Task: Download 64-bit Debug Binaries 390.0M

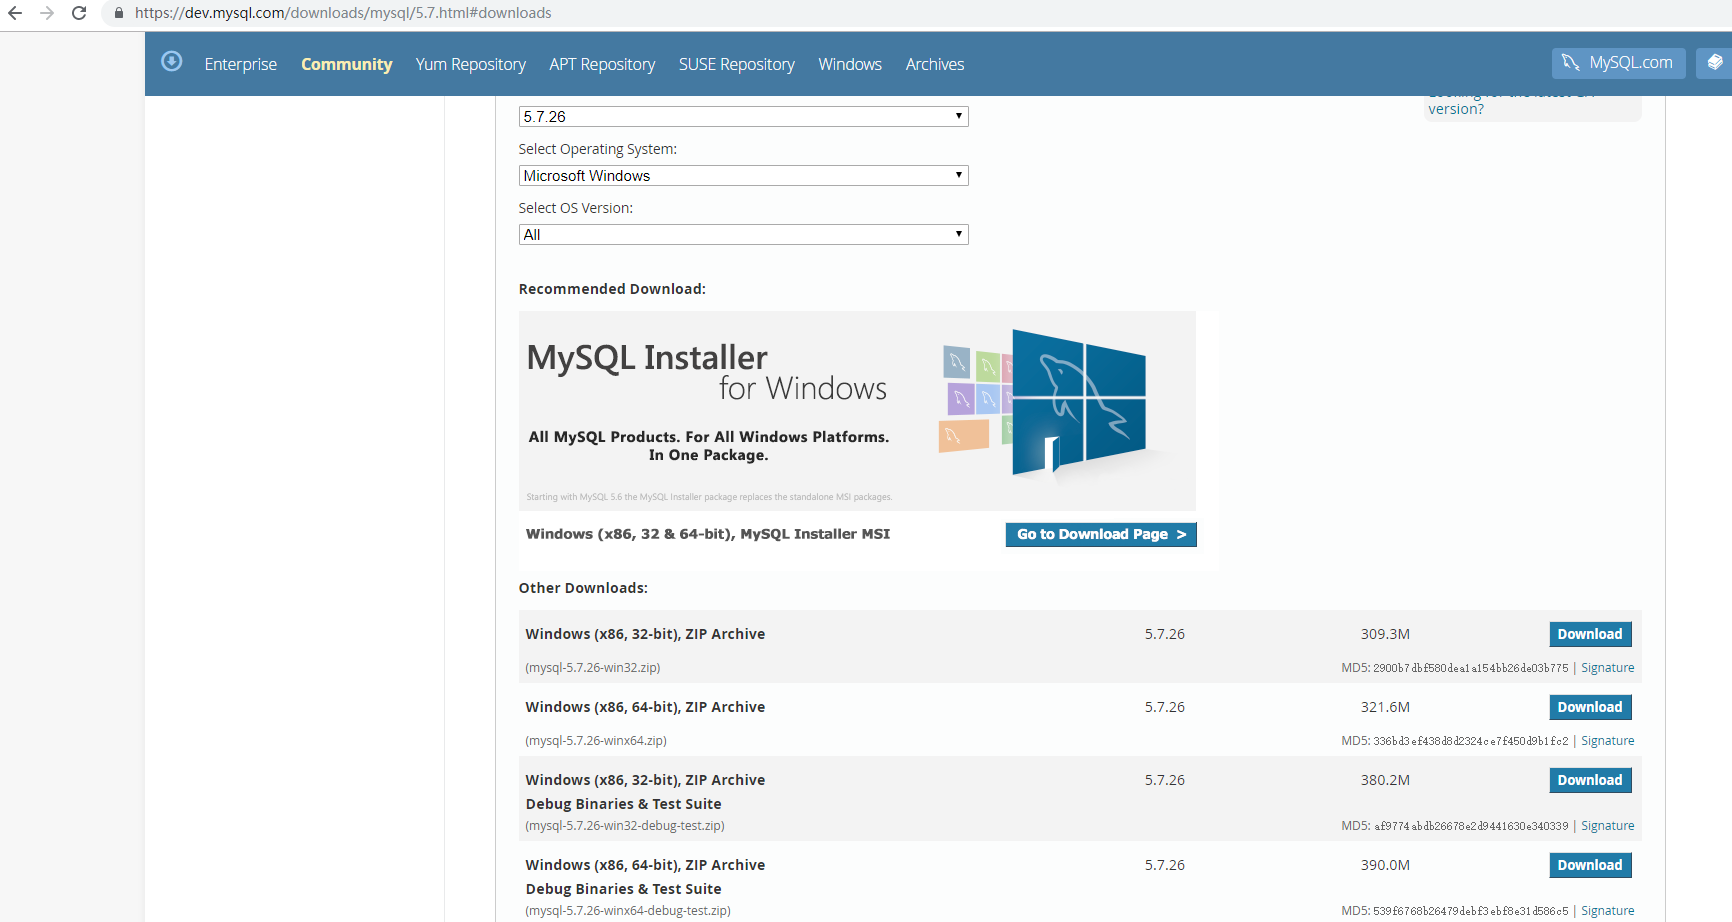Action: 1590,865
